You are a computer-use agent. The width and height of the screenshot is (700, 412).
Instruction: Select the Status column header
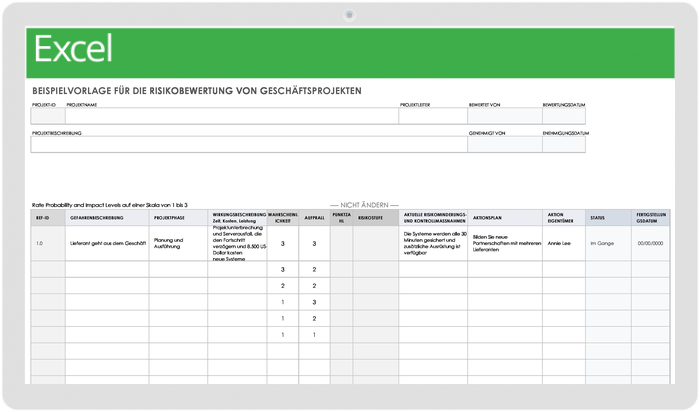tap(608, 218)
